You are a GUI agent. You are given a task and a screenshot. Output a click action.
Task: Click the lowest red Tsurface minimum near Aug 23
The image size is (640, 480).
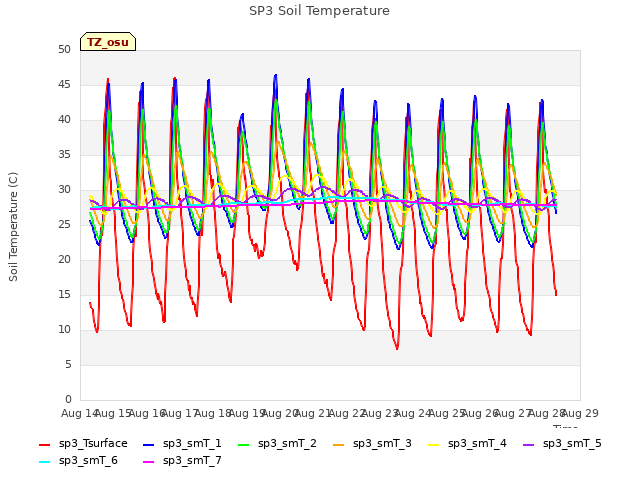(x=397, y=349)
